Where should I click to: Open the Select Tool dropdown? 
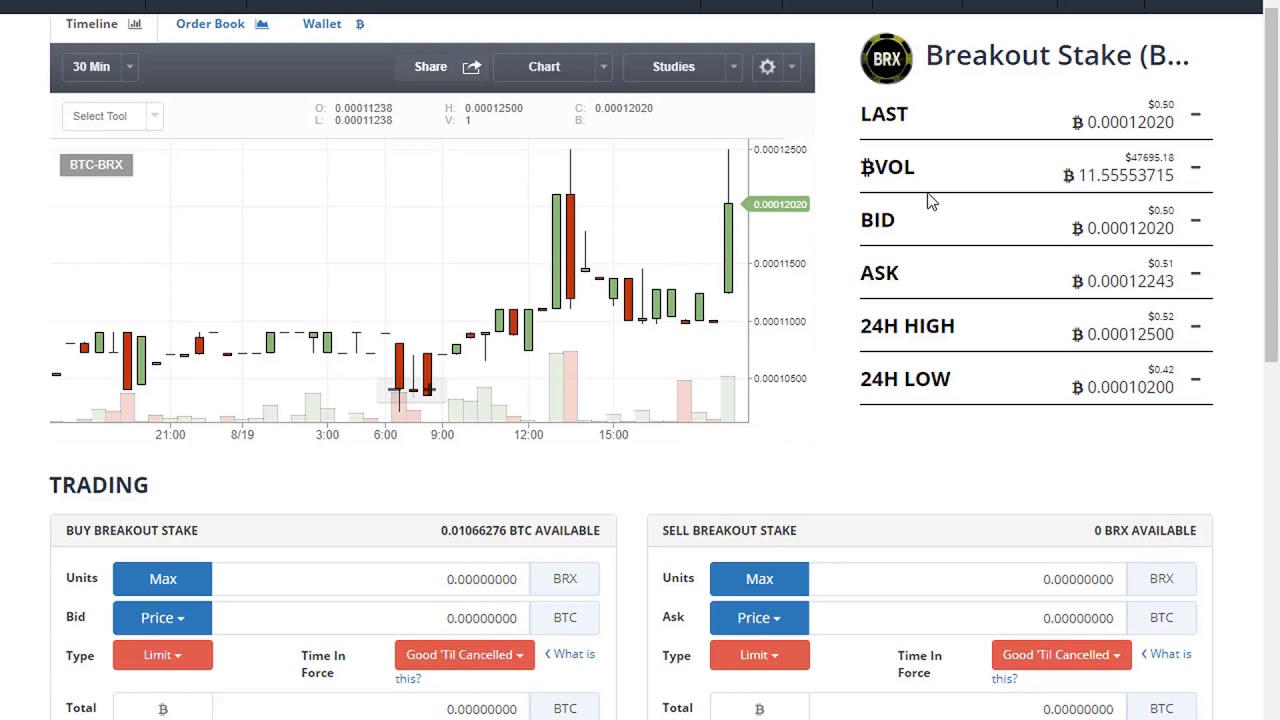(112, 116)
